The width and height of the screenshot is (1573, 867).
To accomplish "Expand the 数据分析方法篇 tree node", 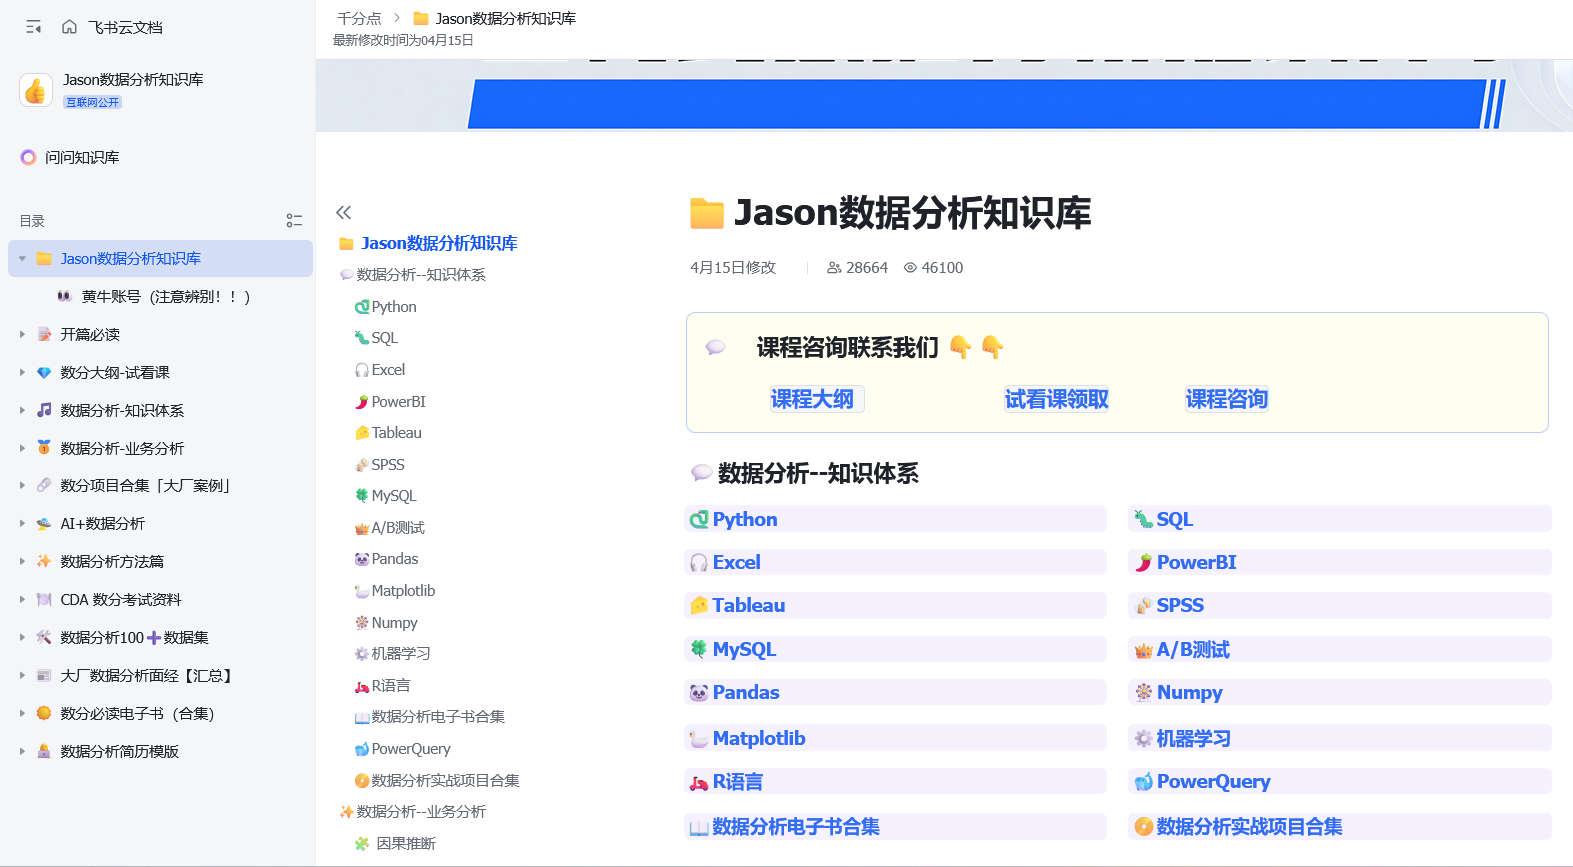I will (x=22, y=561).
